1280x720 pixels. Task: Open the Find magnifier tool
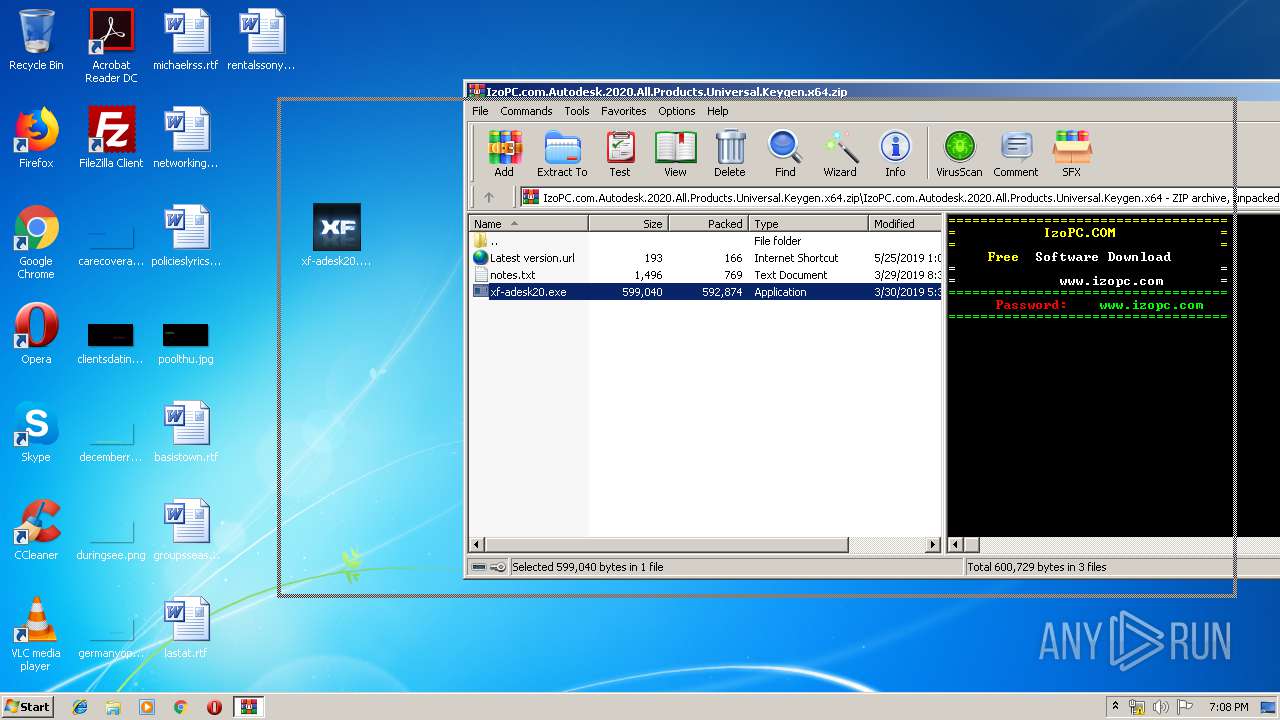785,154
